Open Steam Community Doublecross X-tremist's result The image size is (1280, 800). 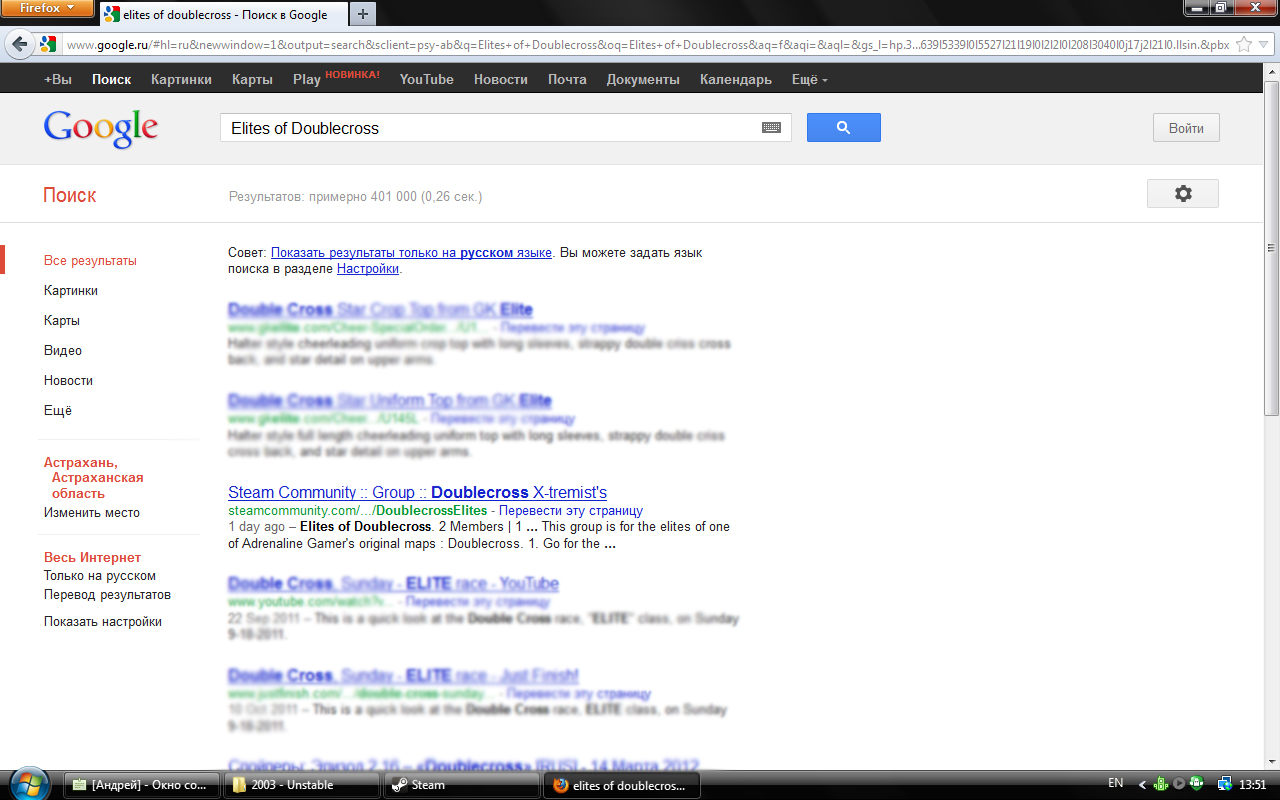tap(417, 493)
